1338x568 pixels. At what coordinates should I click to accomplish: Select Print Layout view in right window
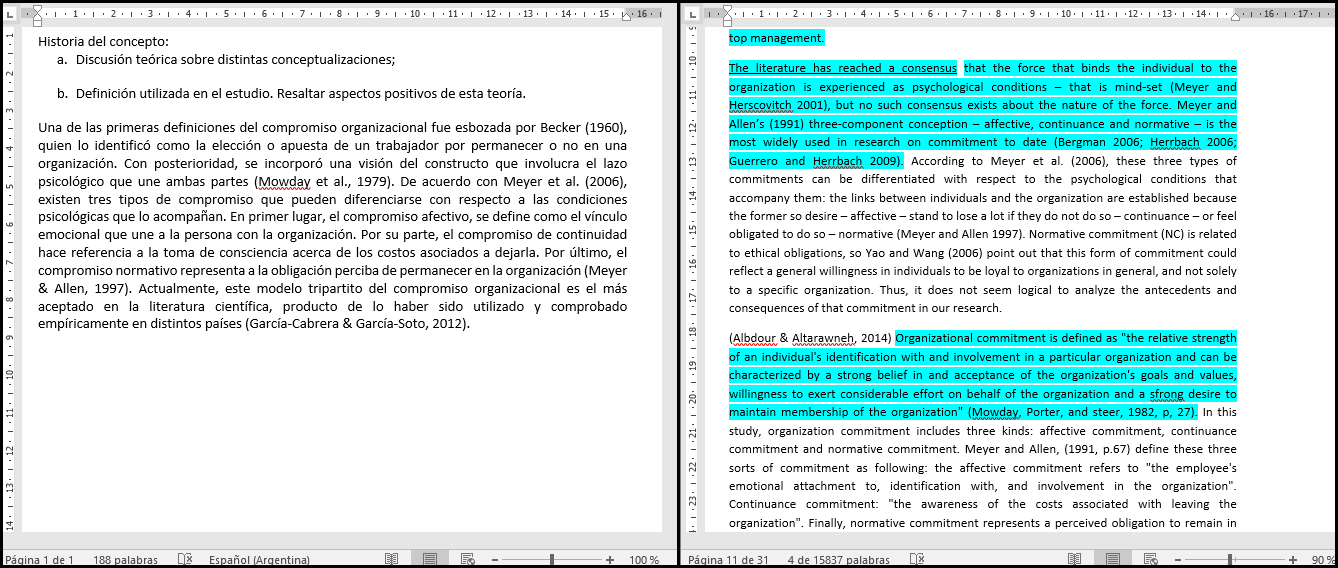pyautogui.click(x=1113, y=560)
